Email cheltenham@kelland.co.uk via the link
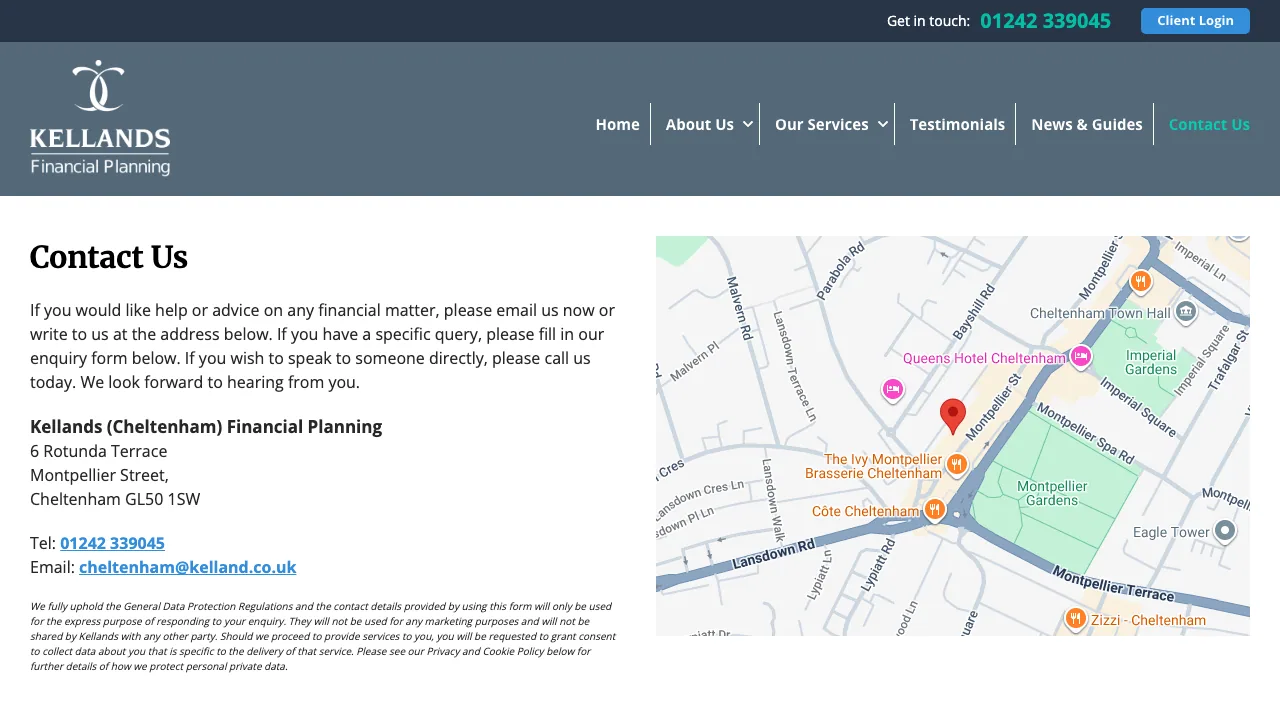The width and height of the screenshot is (1280, 720). click(x=187, y=567)
